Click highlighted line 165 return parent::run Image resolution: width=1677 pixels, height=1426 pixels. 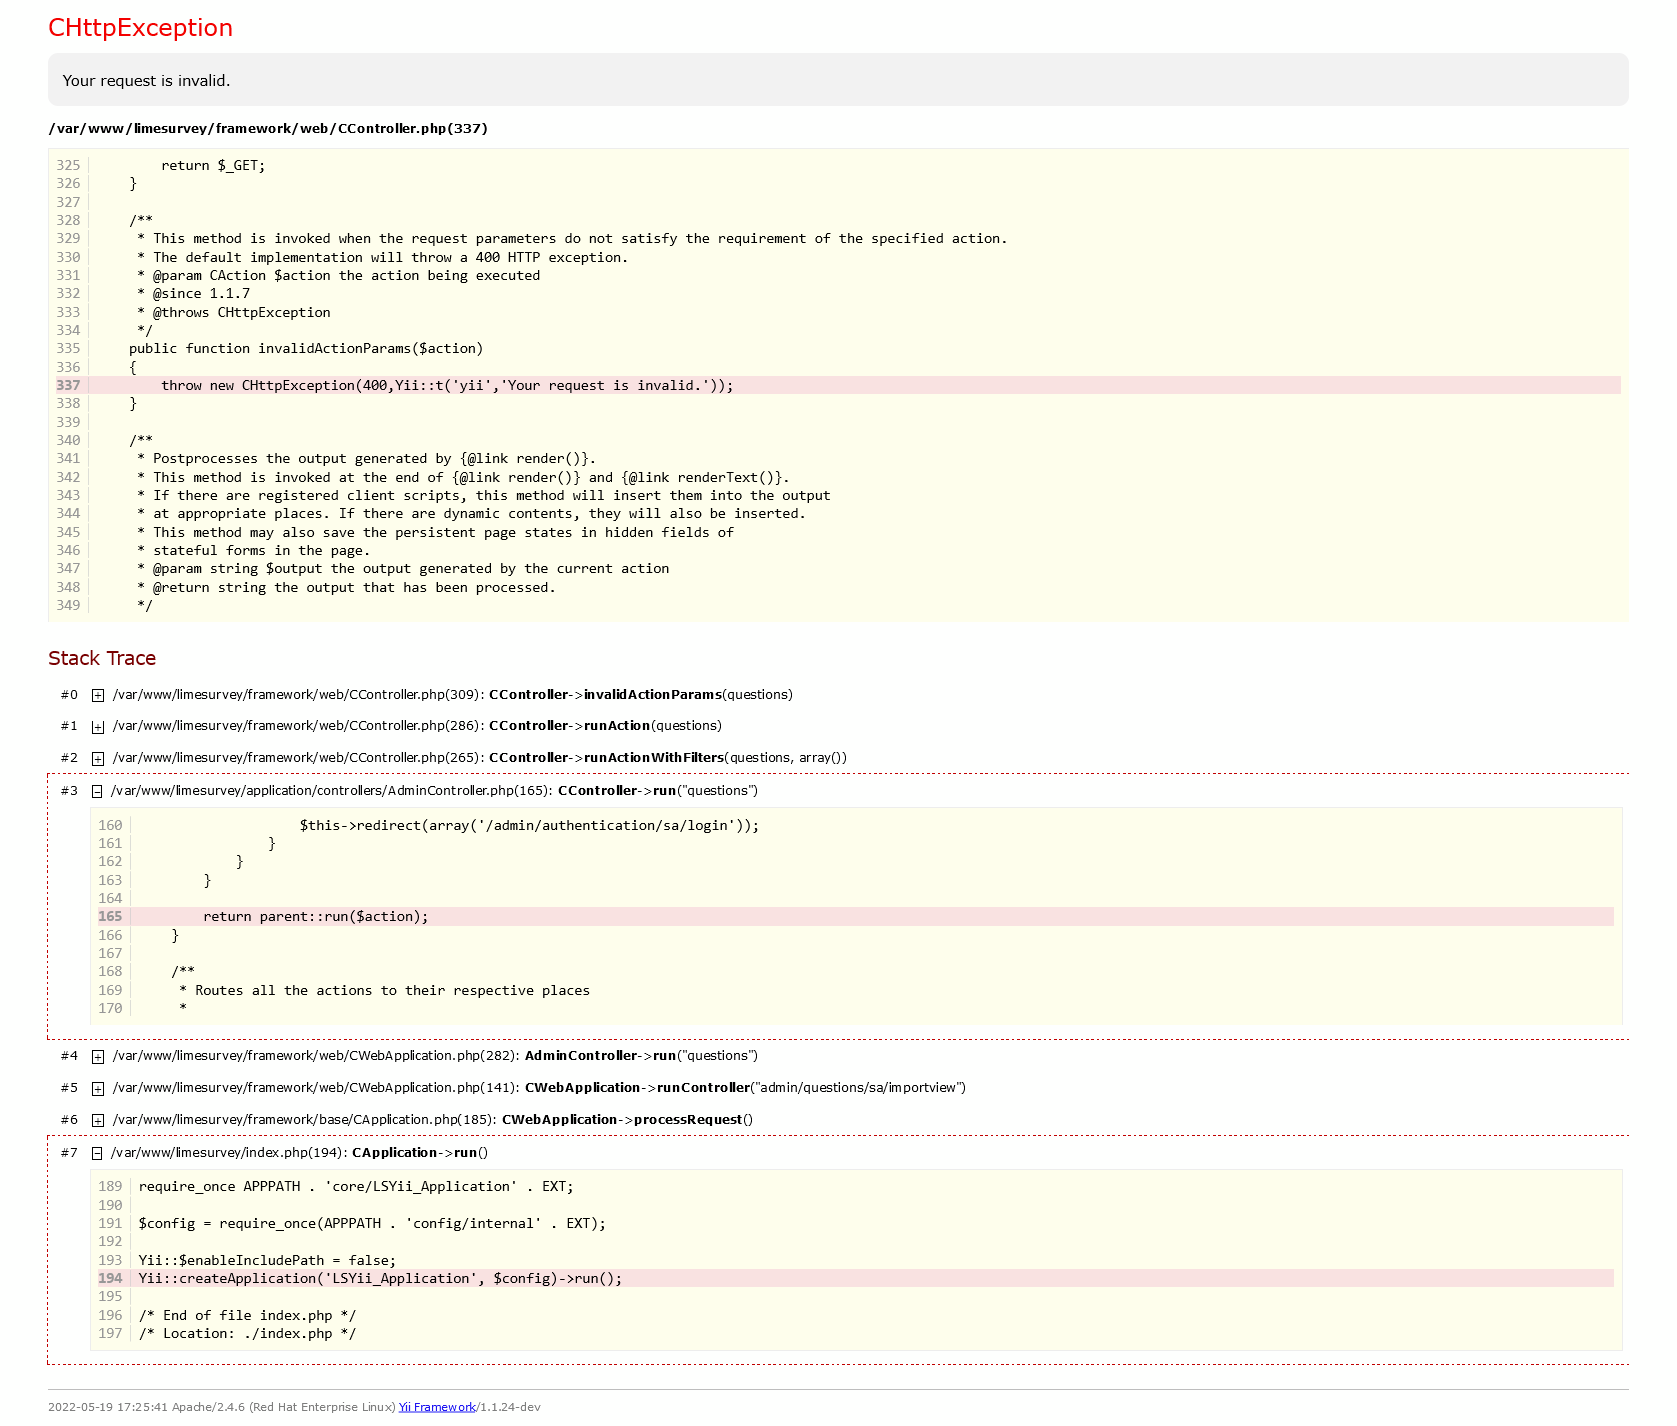315,917
